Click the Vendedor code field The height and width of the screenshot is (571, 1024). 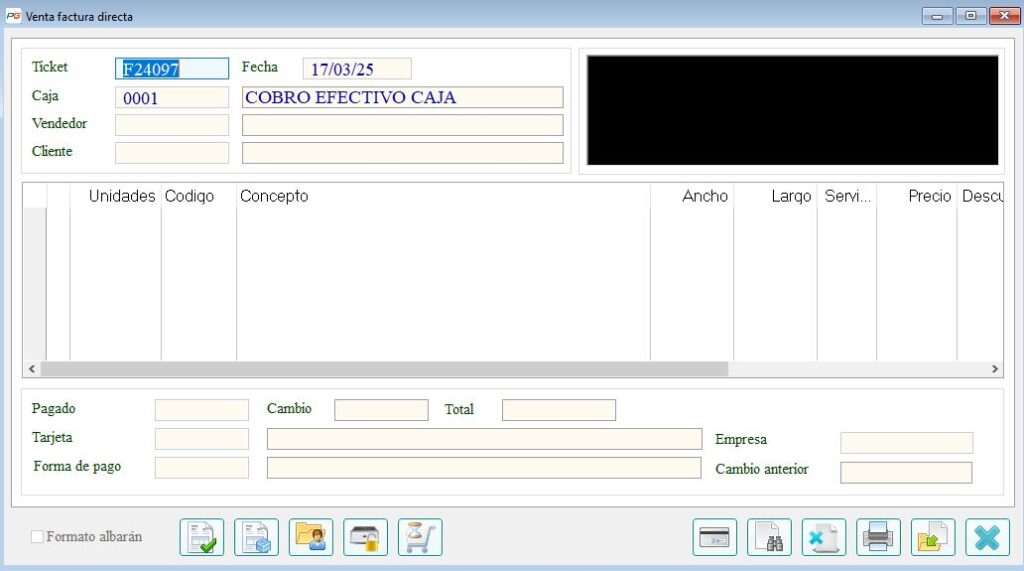pyautogui.click(x=172, y=125)
